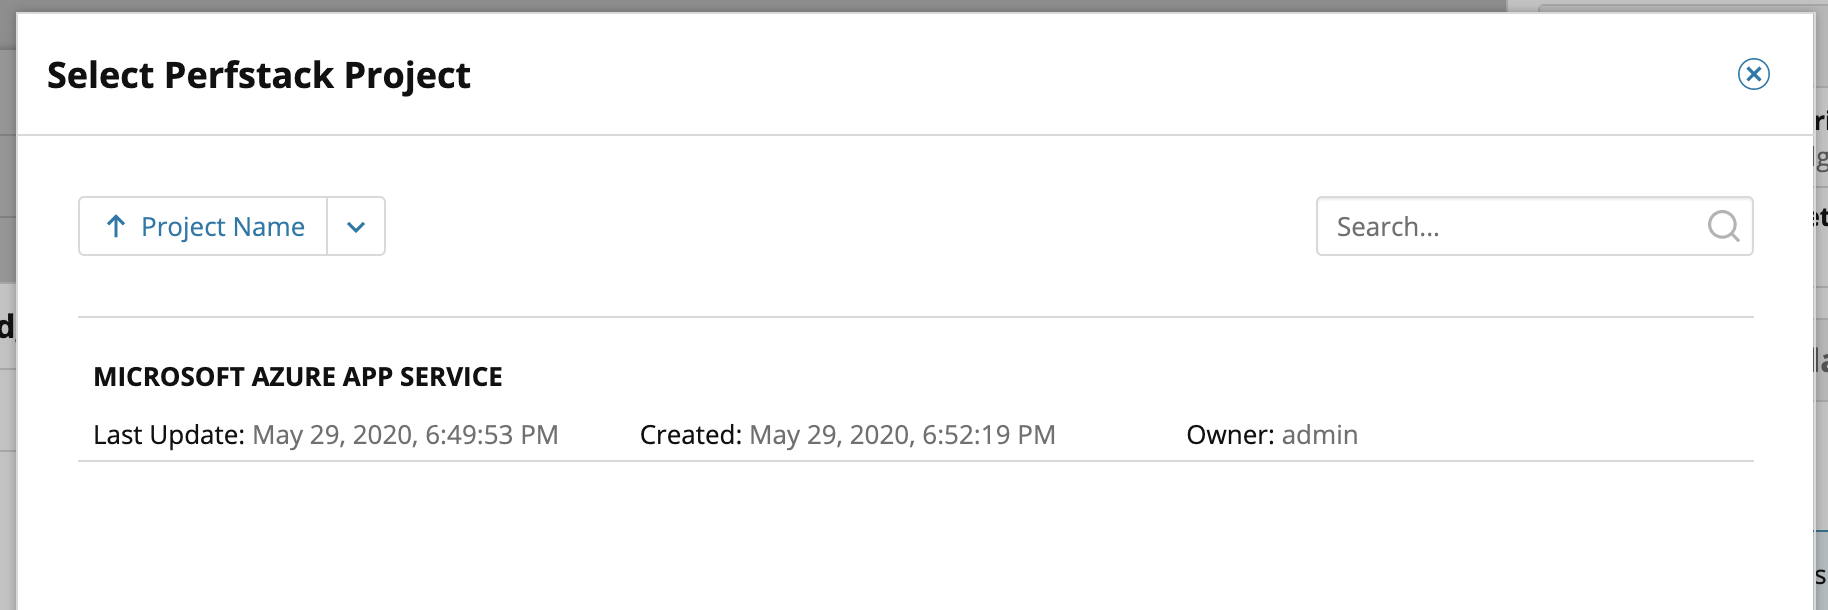Click the Created label
This screenshot has width=1828, height=610.
(x=690, y=435)
